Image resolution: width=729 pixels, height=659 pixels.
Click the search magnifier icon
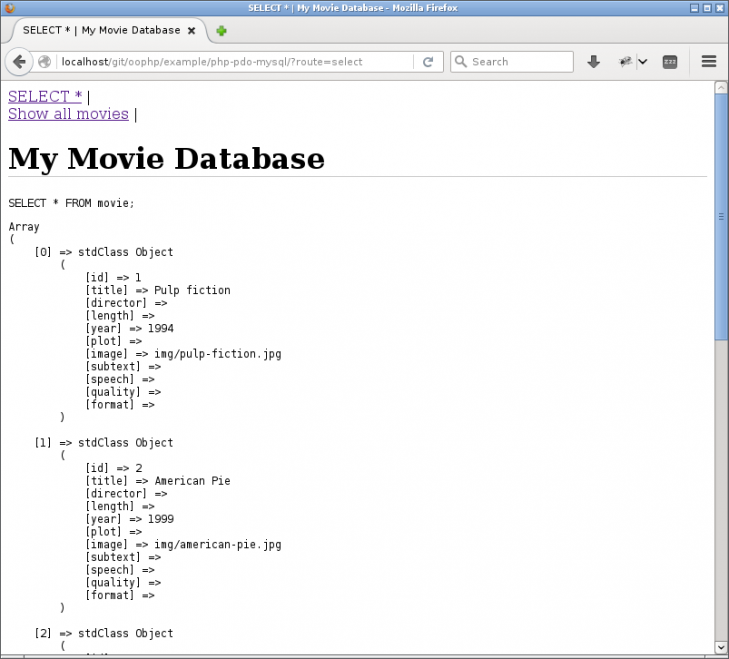[x=460, y=61]
